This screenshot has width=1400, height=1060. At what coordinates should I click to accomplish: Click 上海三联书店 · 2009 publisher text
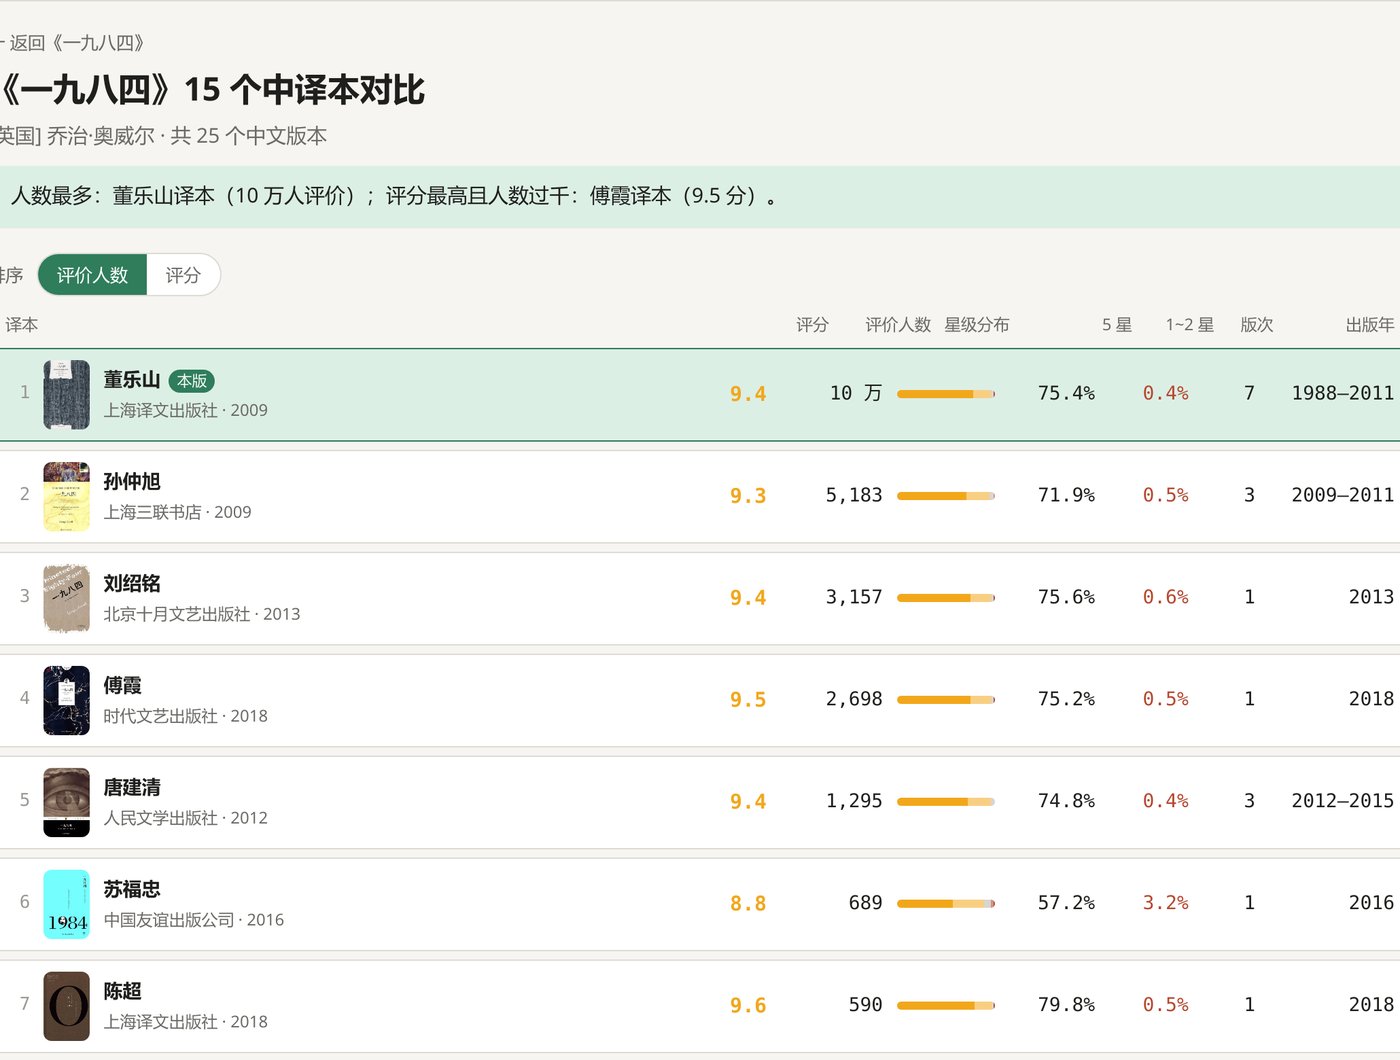178,512
